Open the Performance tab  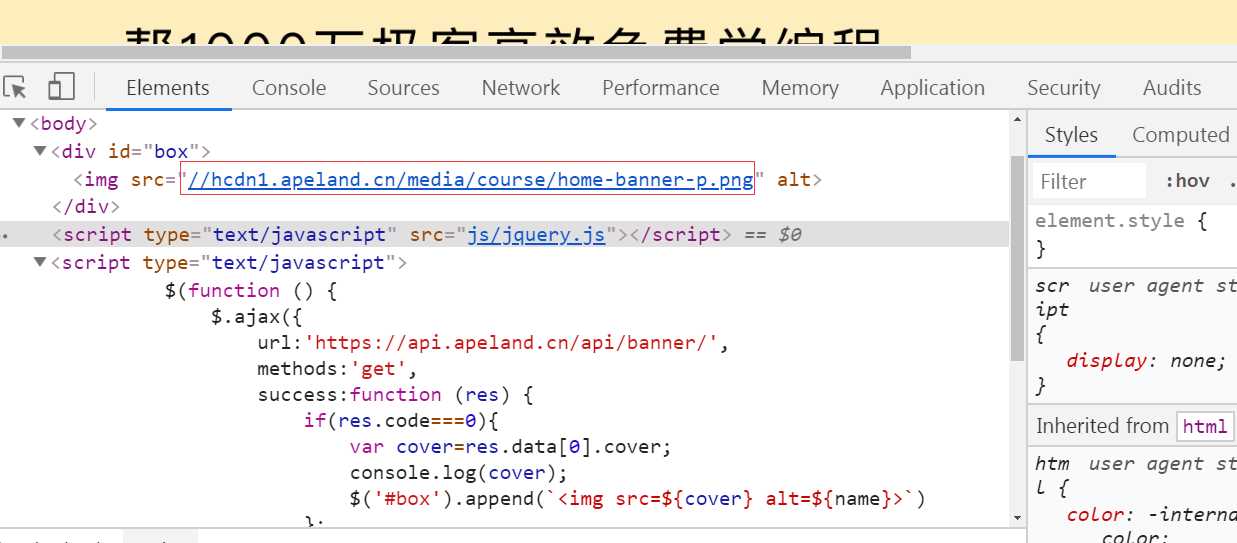pos(661,88)
